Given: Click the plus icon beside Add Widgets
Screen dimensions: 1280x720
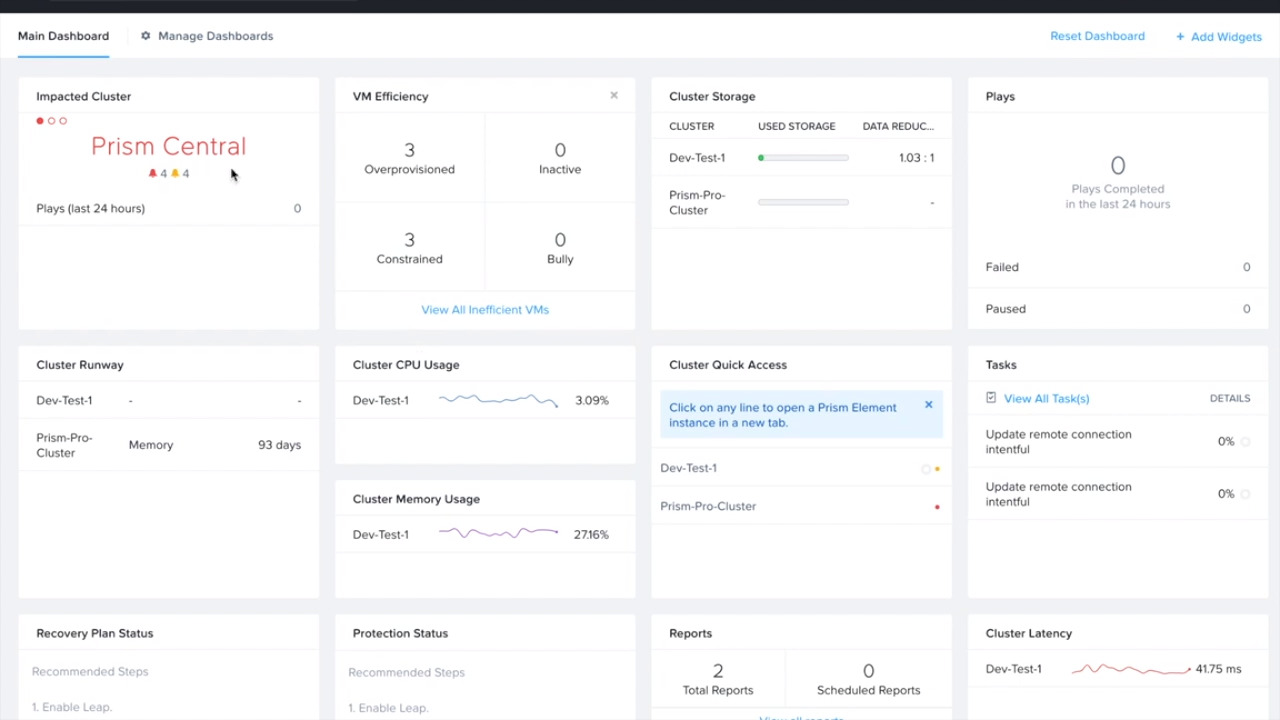Looking at the screenshot, I should pos(1180,37).
